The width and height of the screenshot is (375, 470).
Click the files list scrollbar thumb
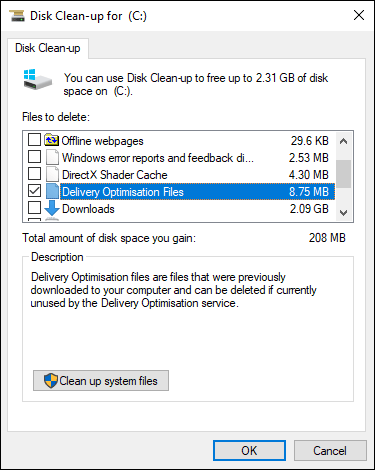(343, 174)
